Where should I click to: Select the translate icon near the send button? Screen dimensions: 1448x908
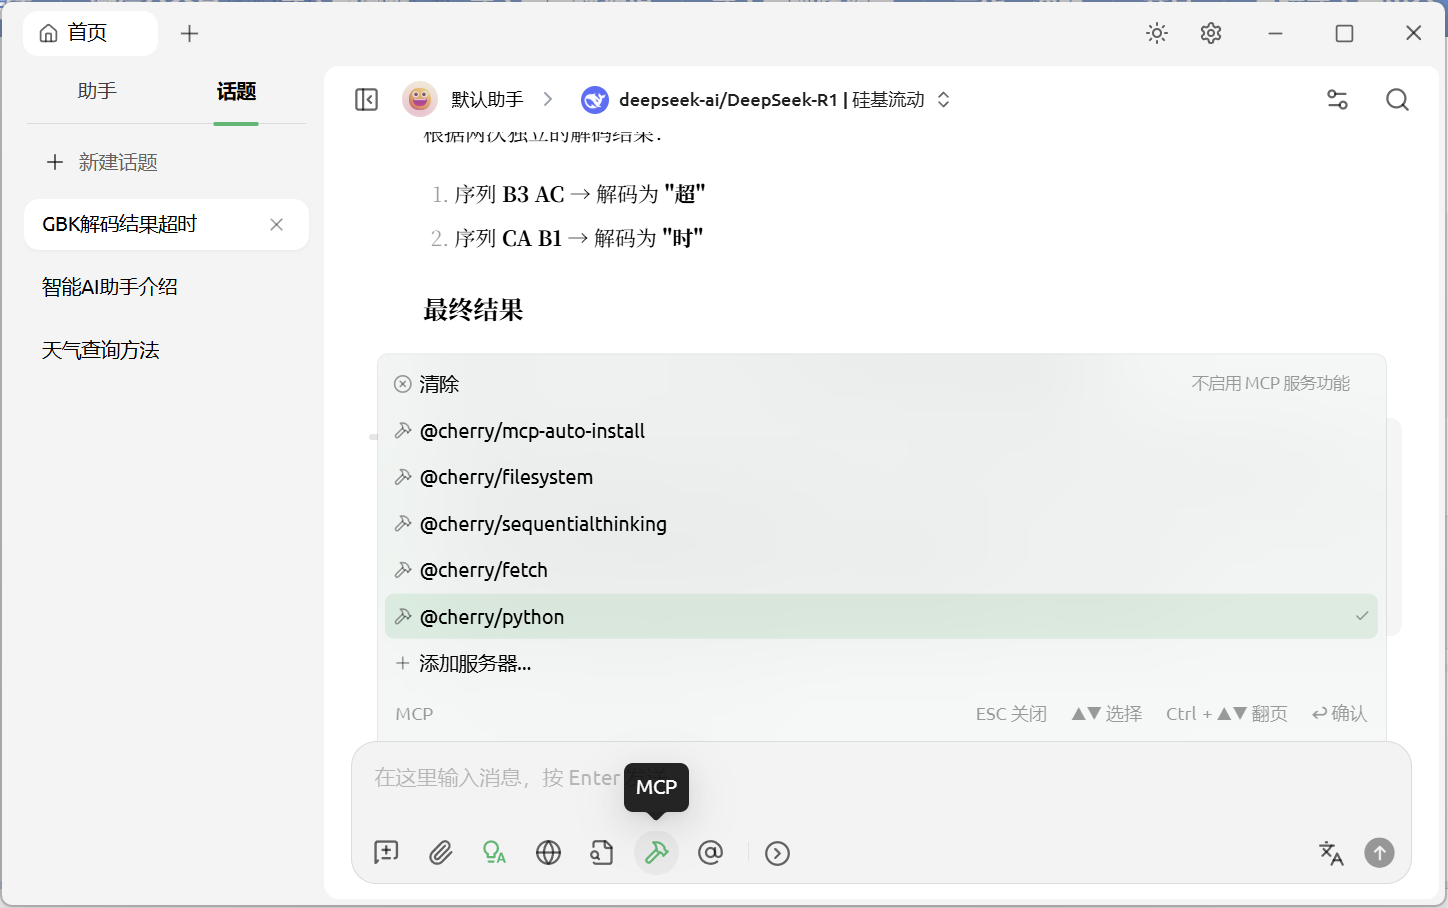click(x=1330, y=852)
